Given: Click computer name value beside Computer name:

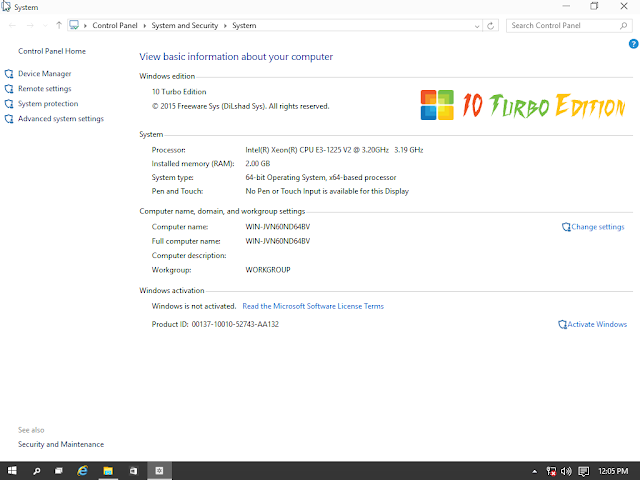Looking at the screenshot, I should pos(278,227).
